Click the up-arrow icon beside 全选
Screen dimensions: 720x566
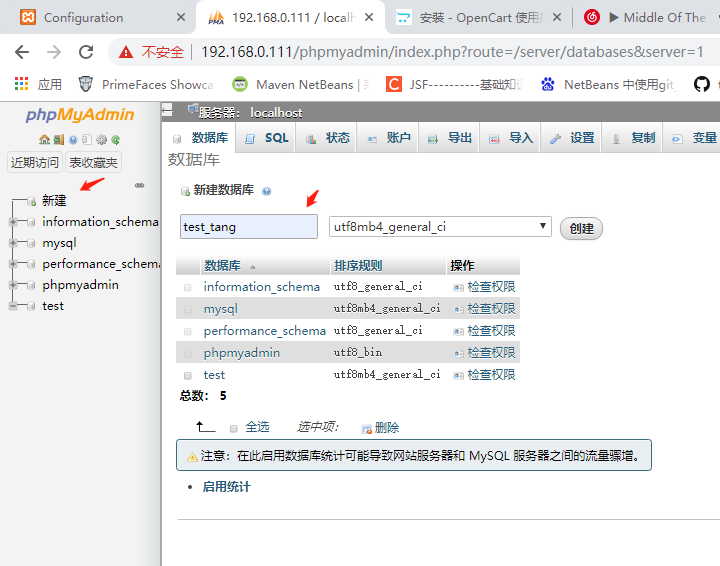(205, 427)
